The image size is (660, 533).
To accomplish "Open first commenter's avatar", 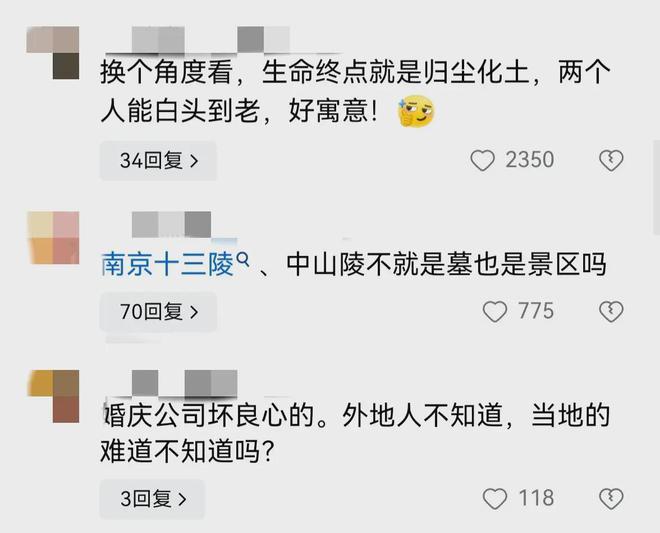I will pyautogui.click(x=53, y=53).
